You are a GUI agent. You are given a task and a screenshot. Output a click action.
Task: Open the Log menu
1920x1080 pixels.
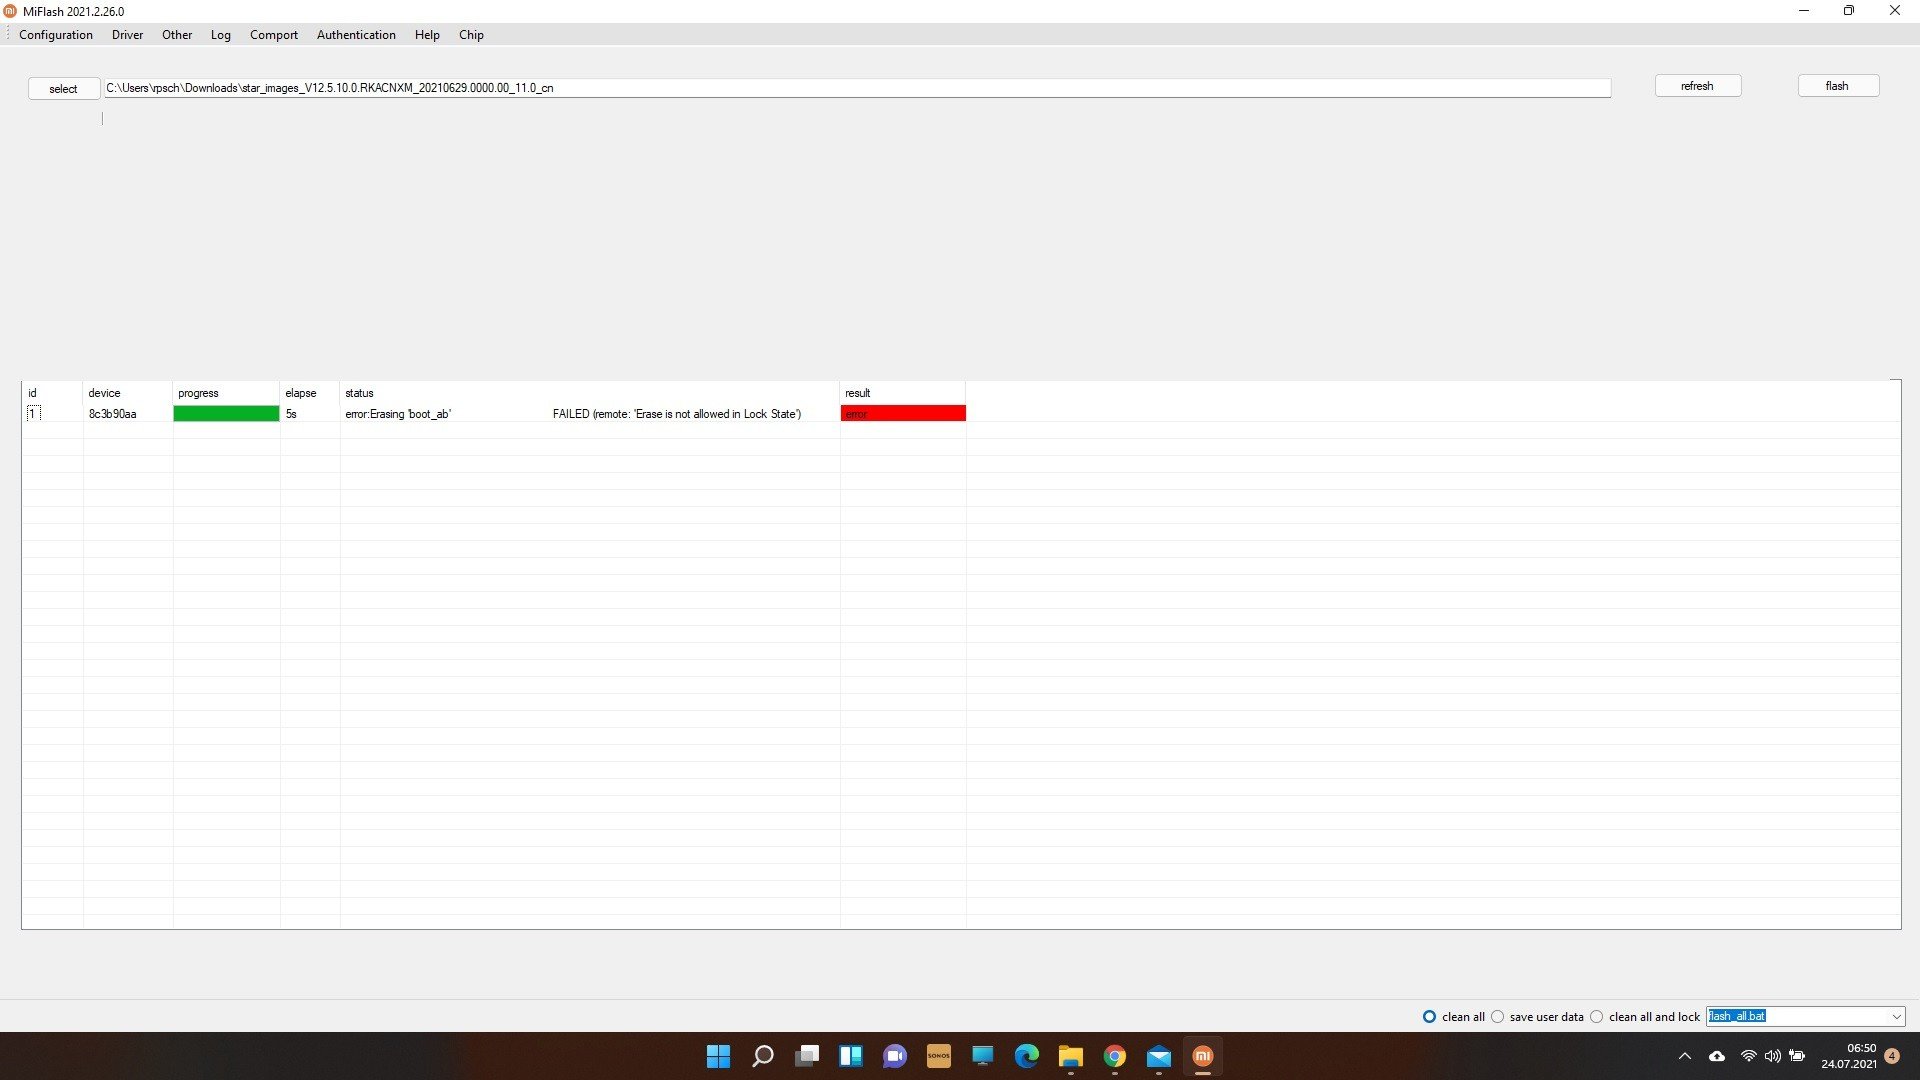point(220,34)
